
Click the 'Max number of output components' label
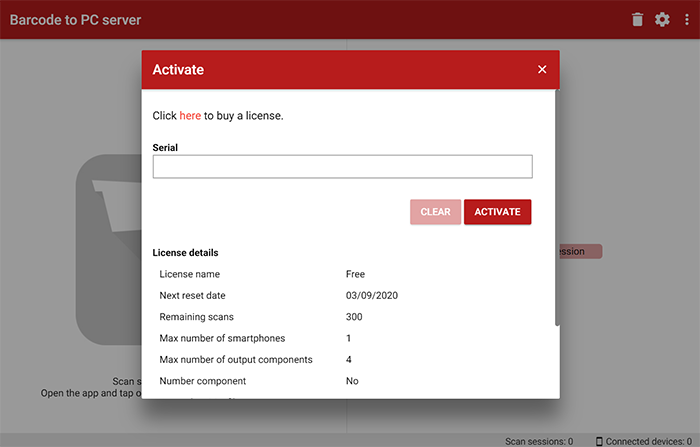(x=236, y=360)
